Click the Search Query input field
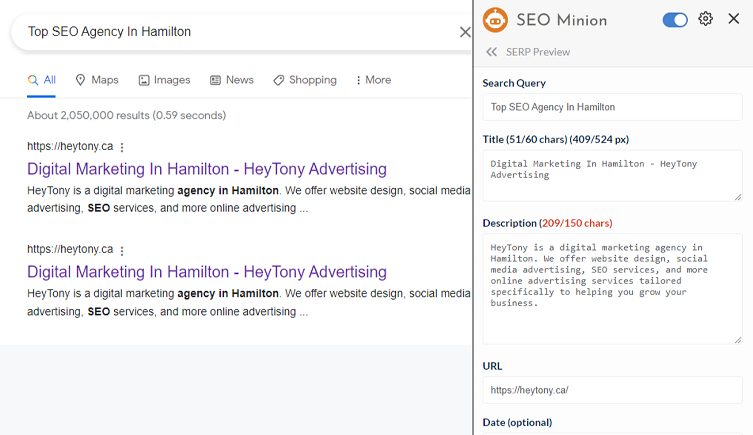This screenshot has width=753, height=435. (612, 107)
